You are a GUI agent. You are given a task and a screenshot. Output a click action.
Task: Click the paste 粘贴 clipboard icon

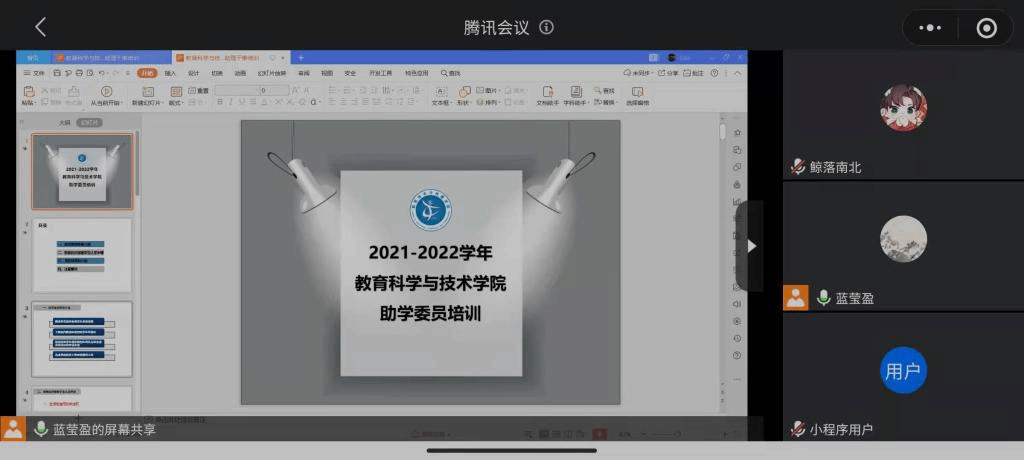click(x=28, y=92)
